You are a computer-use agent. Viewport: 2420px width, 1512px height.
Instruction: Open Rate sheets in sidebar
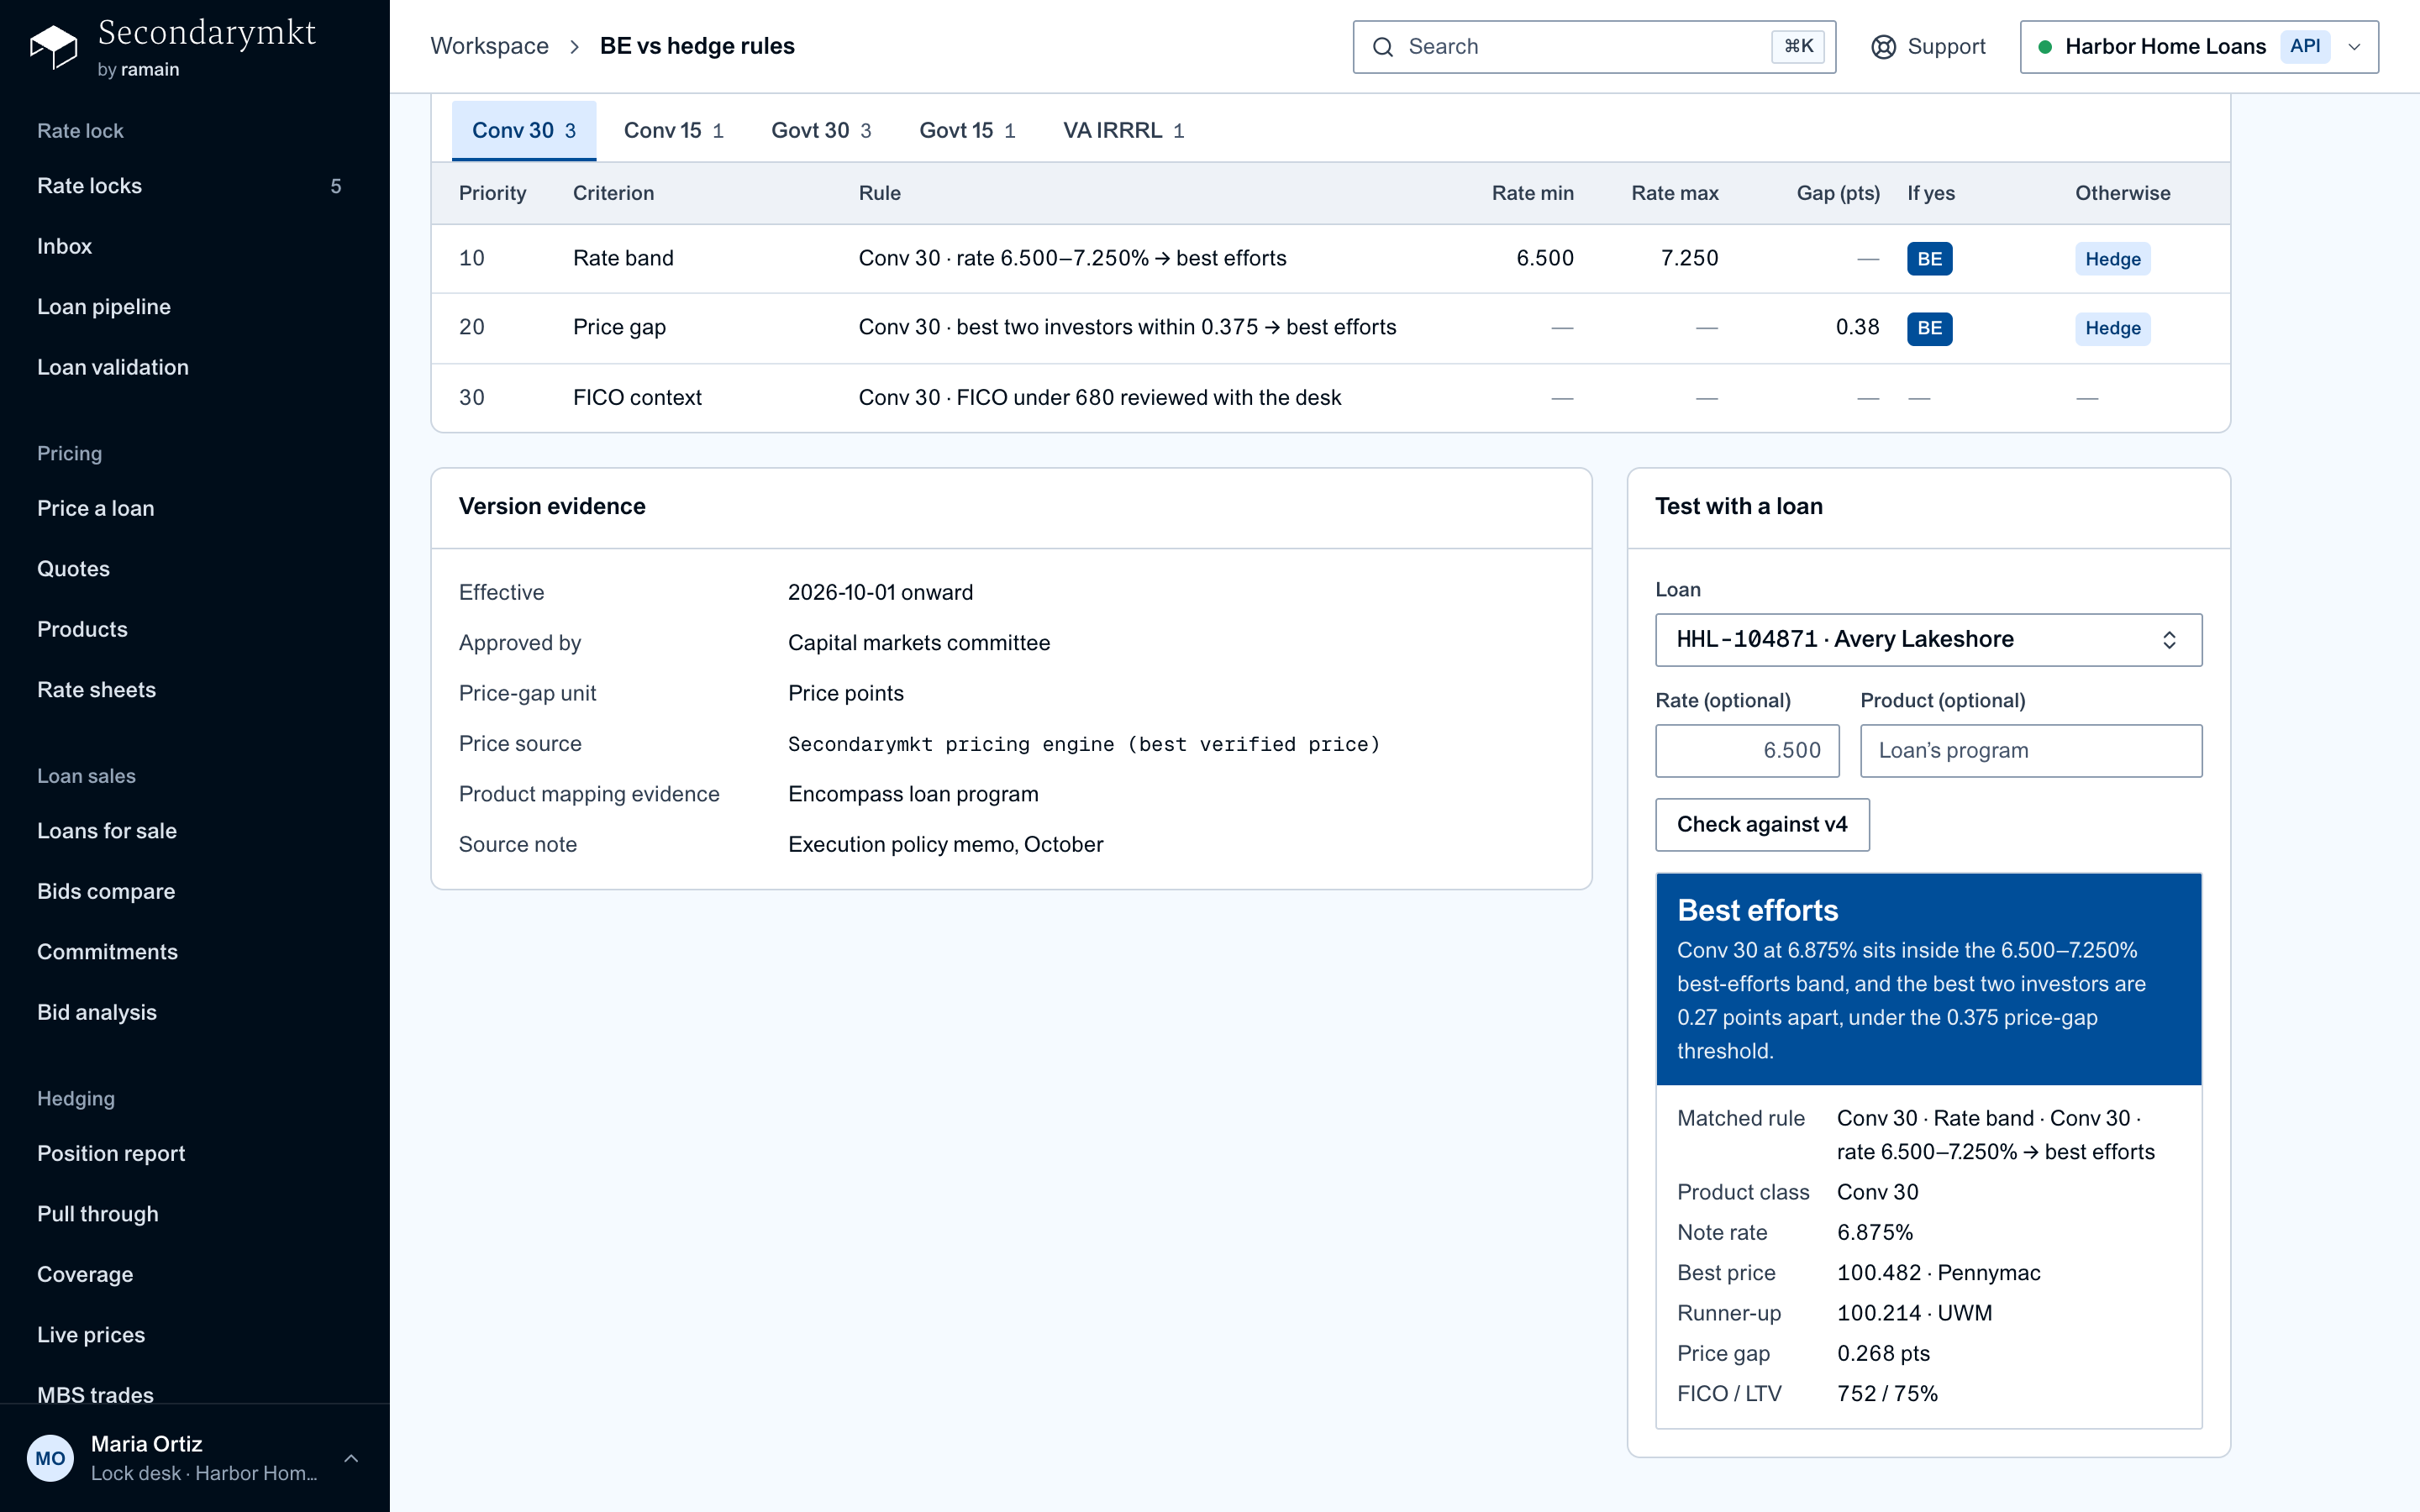(x=194, y=690)
